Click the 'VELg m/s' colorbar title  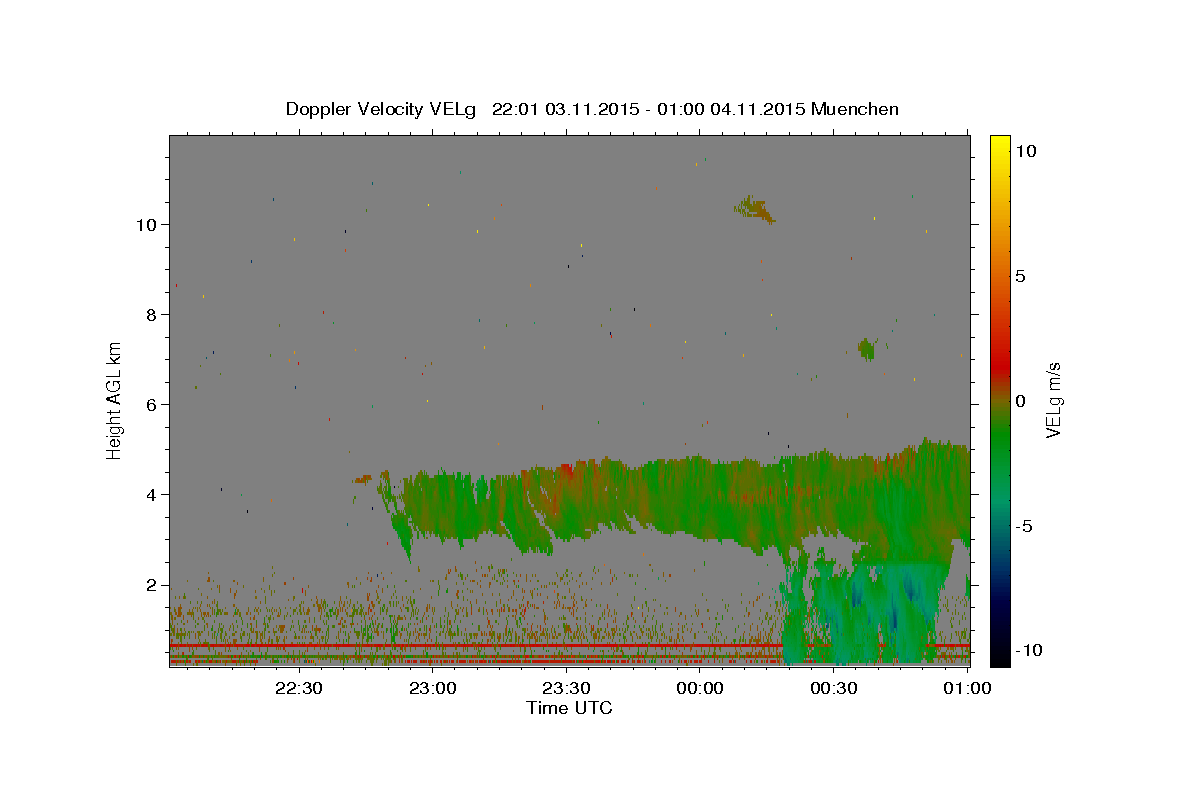1054,400
